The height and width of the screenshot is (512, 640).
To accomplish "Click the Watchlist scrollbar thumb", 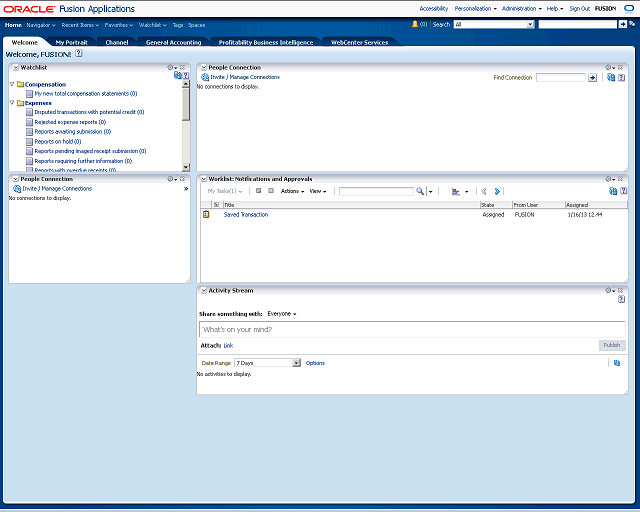I will 186,104.
